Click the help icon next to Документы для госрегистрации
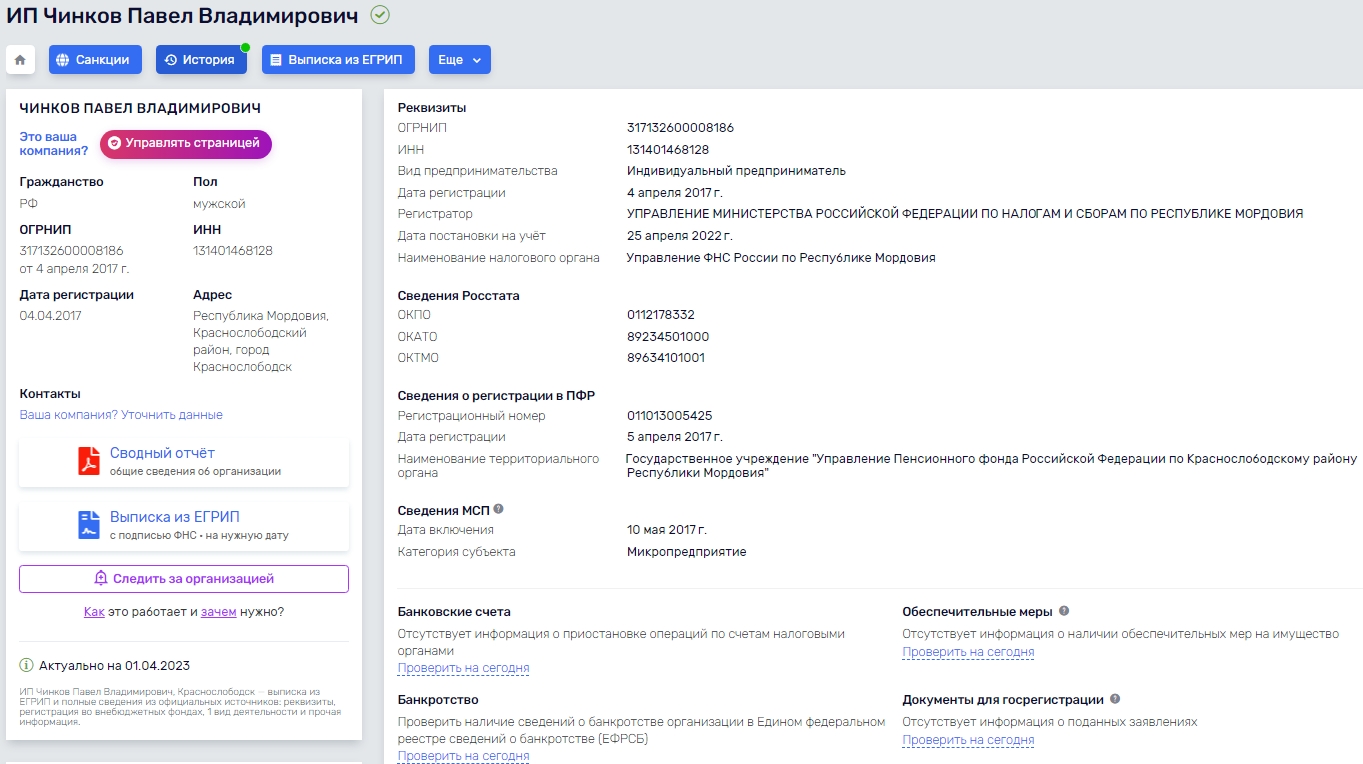 tap(1115, 699)
